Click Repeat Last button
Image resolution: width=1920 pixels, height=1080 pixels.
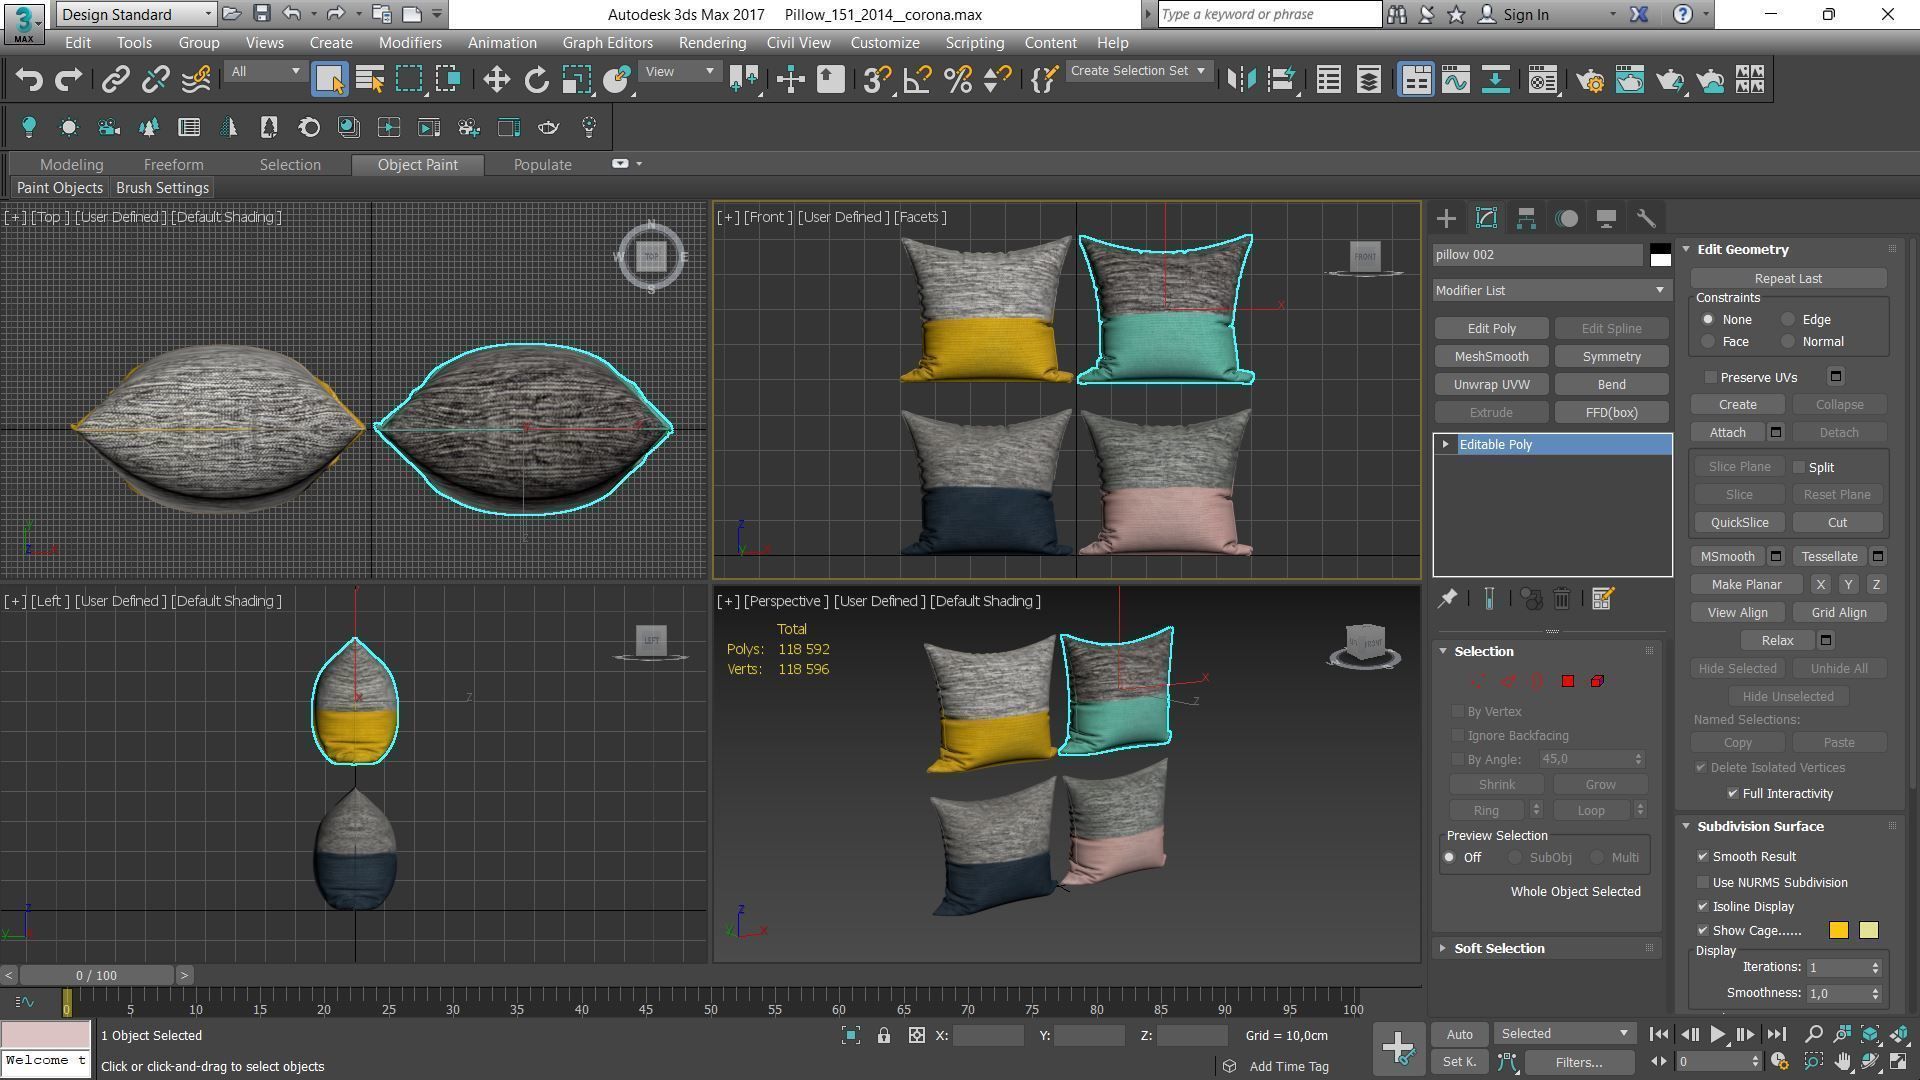(x=1788, y=278)
